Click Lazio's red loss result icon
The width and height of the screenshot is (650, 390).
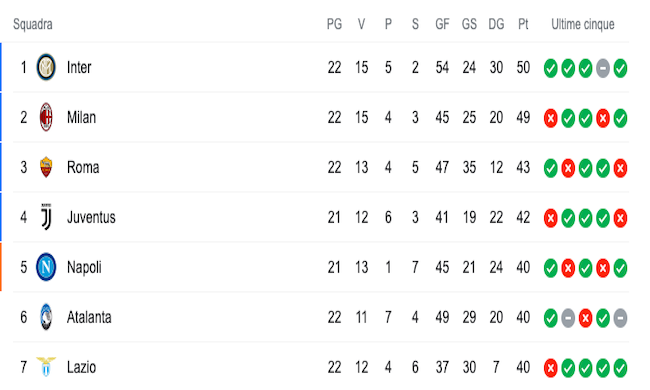coord(551,368)
